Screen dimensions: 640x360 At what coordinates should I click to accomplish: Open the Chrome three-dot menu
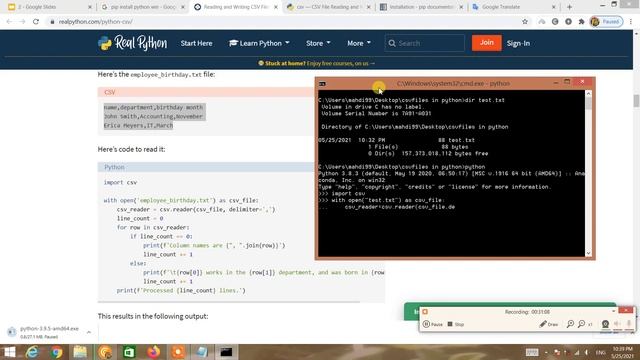631,22
